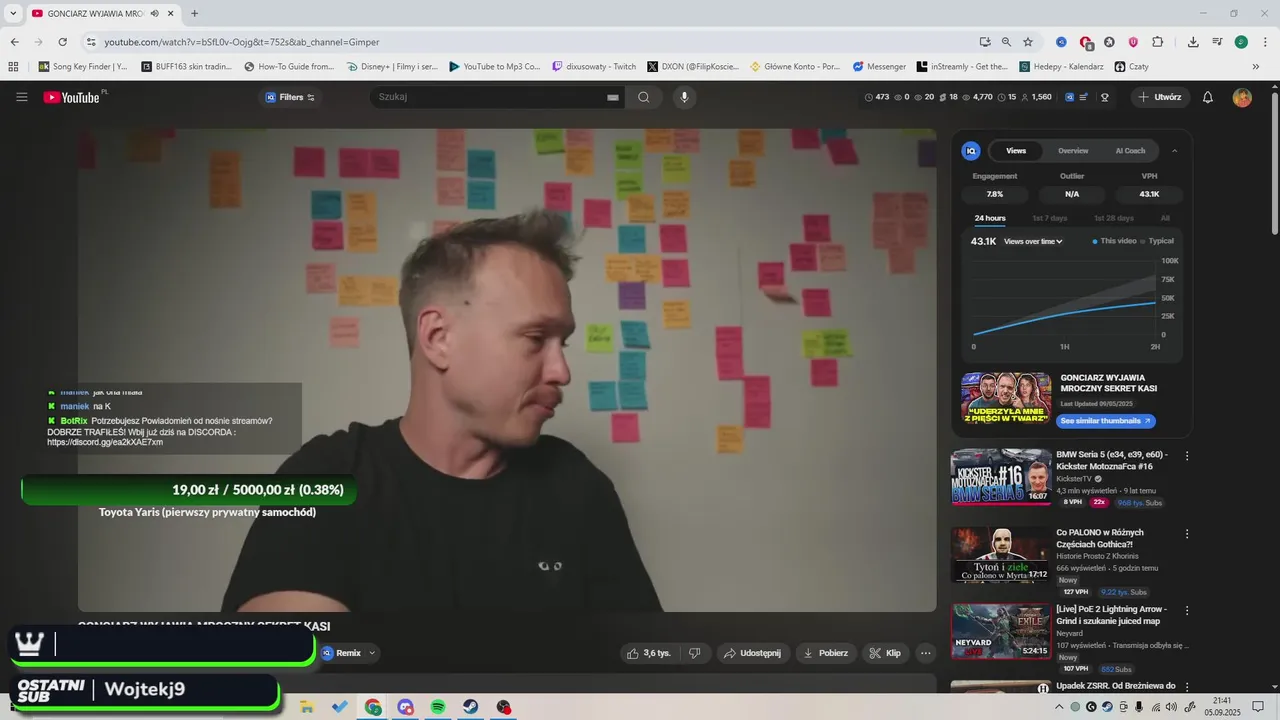The image size is (1280, 720).
Task: Switch to the Overview tab
Action: (x=1073, y=151)
